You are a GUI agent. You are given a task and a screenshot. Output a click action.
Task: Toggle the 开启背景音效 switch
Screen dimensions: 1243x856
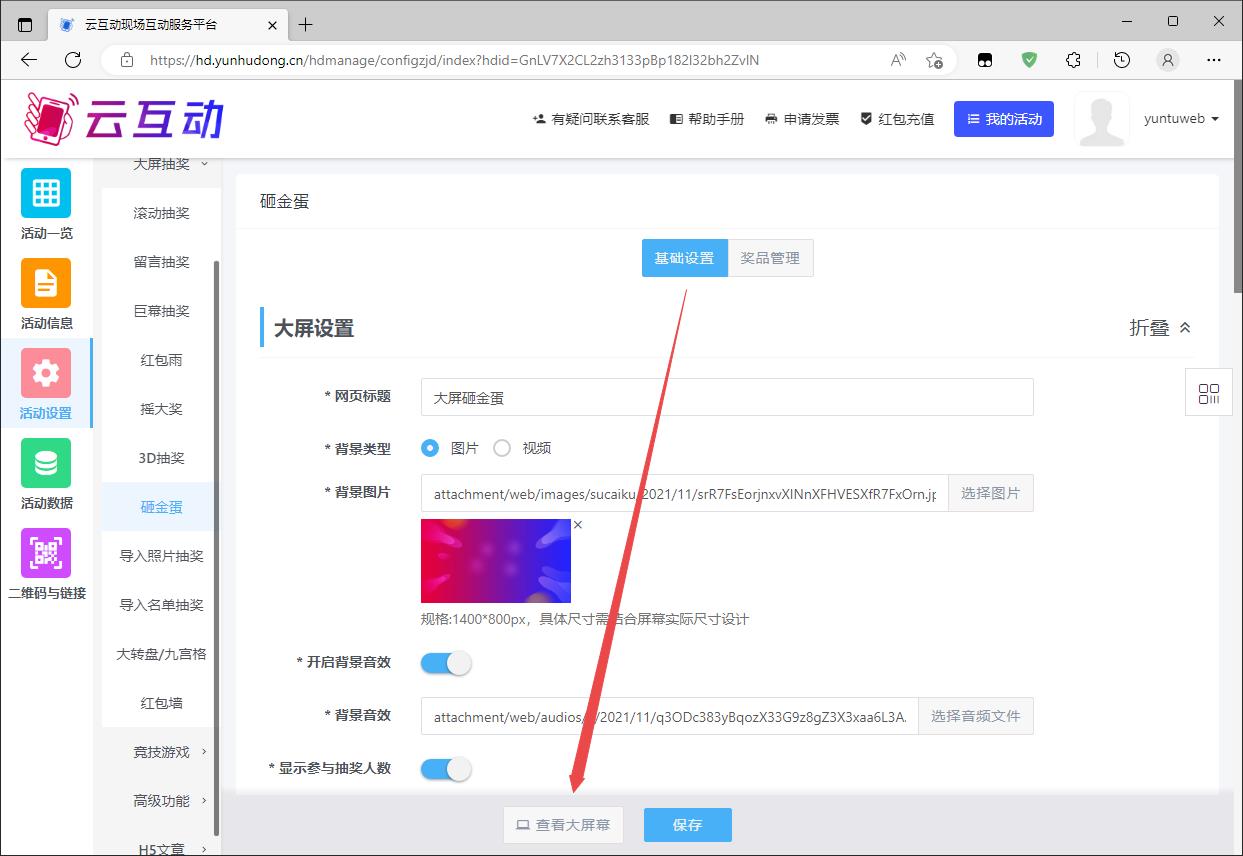click(446, 663)
